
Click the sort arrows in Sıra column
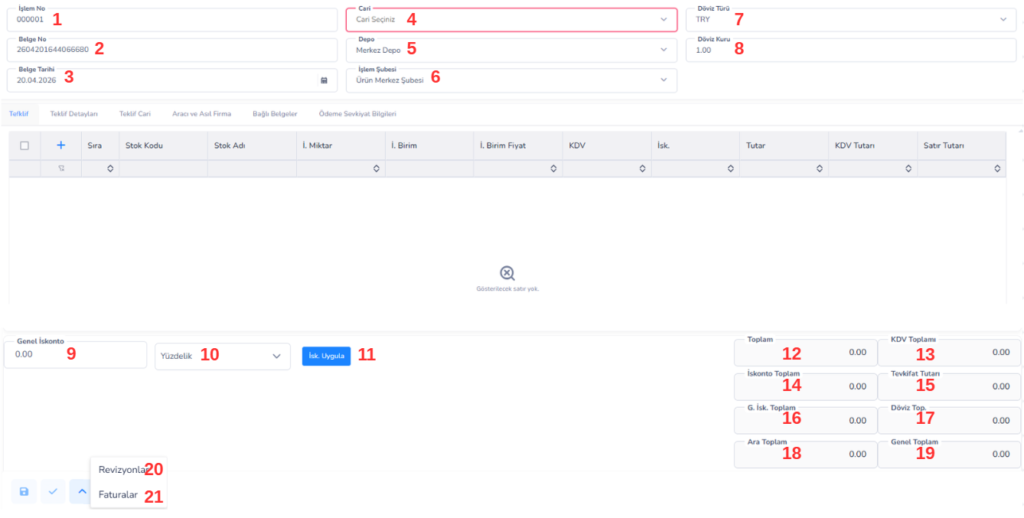pos(110,169)
